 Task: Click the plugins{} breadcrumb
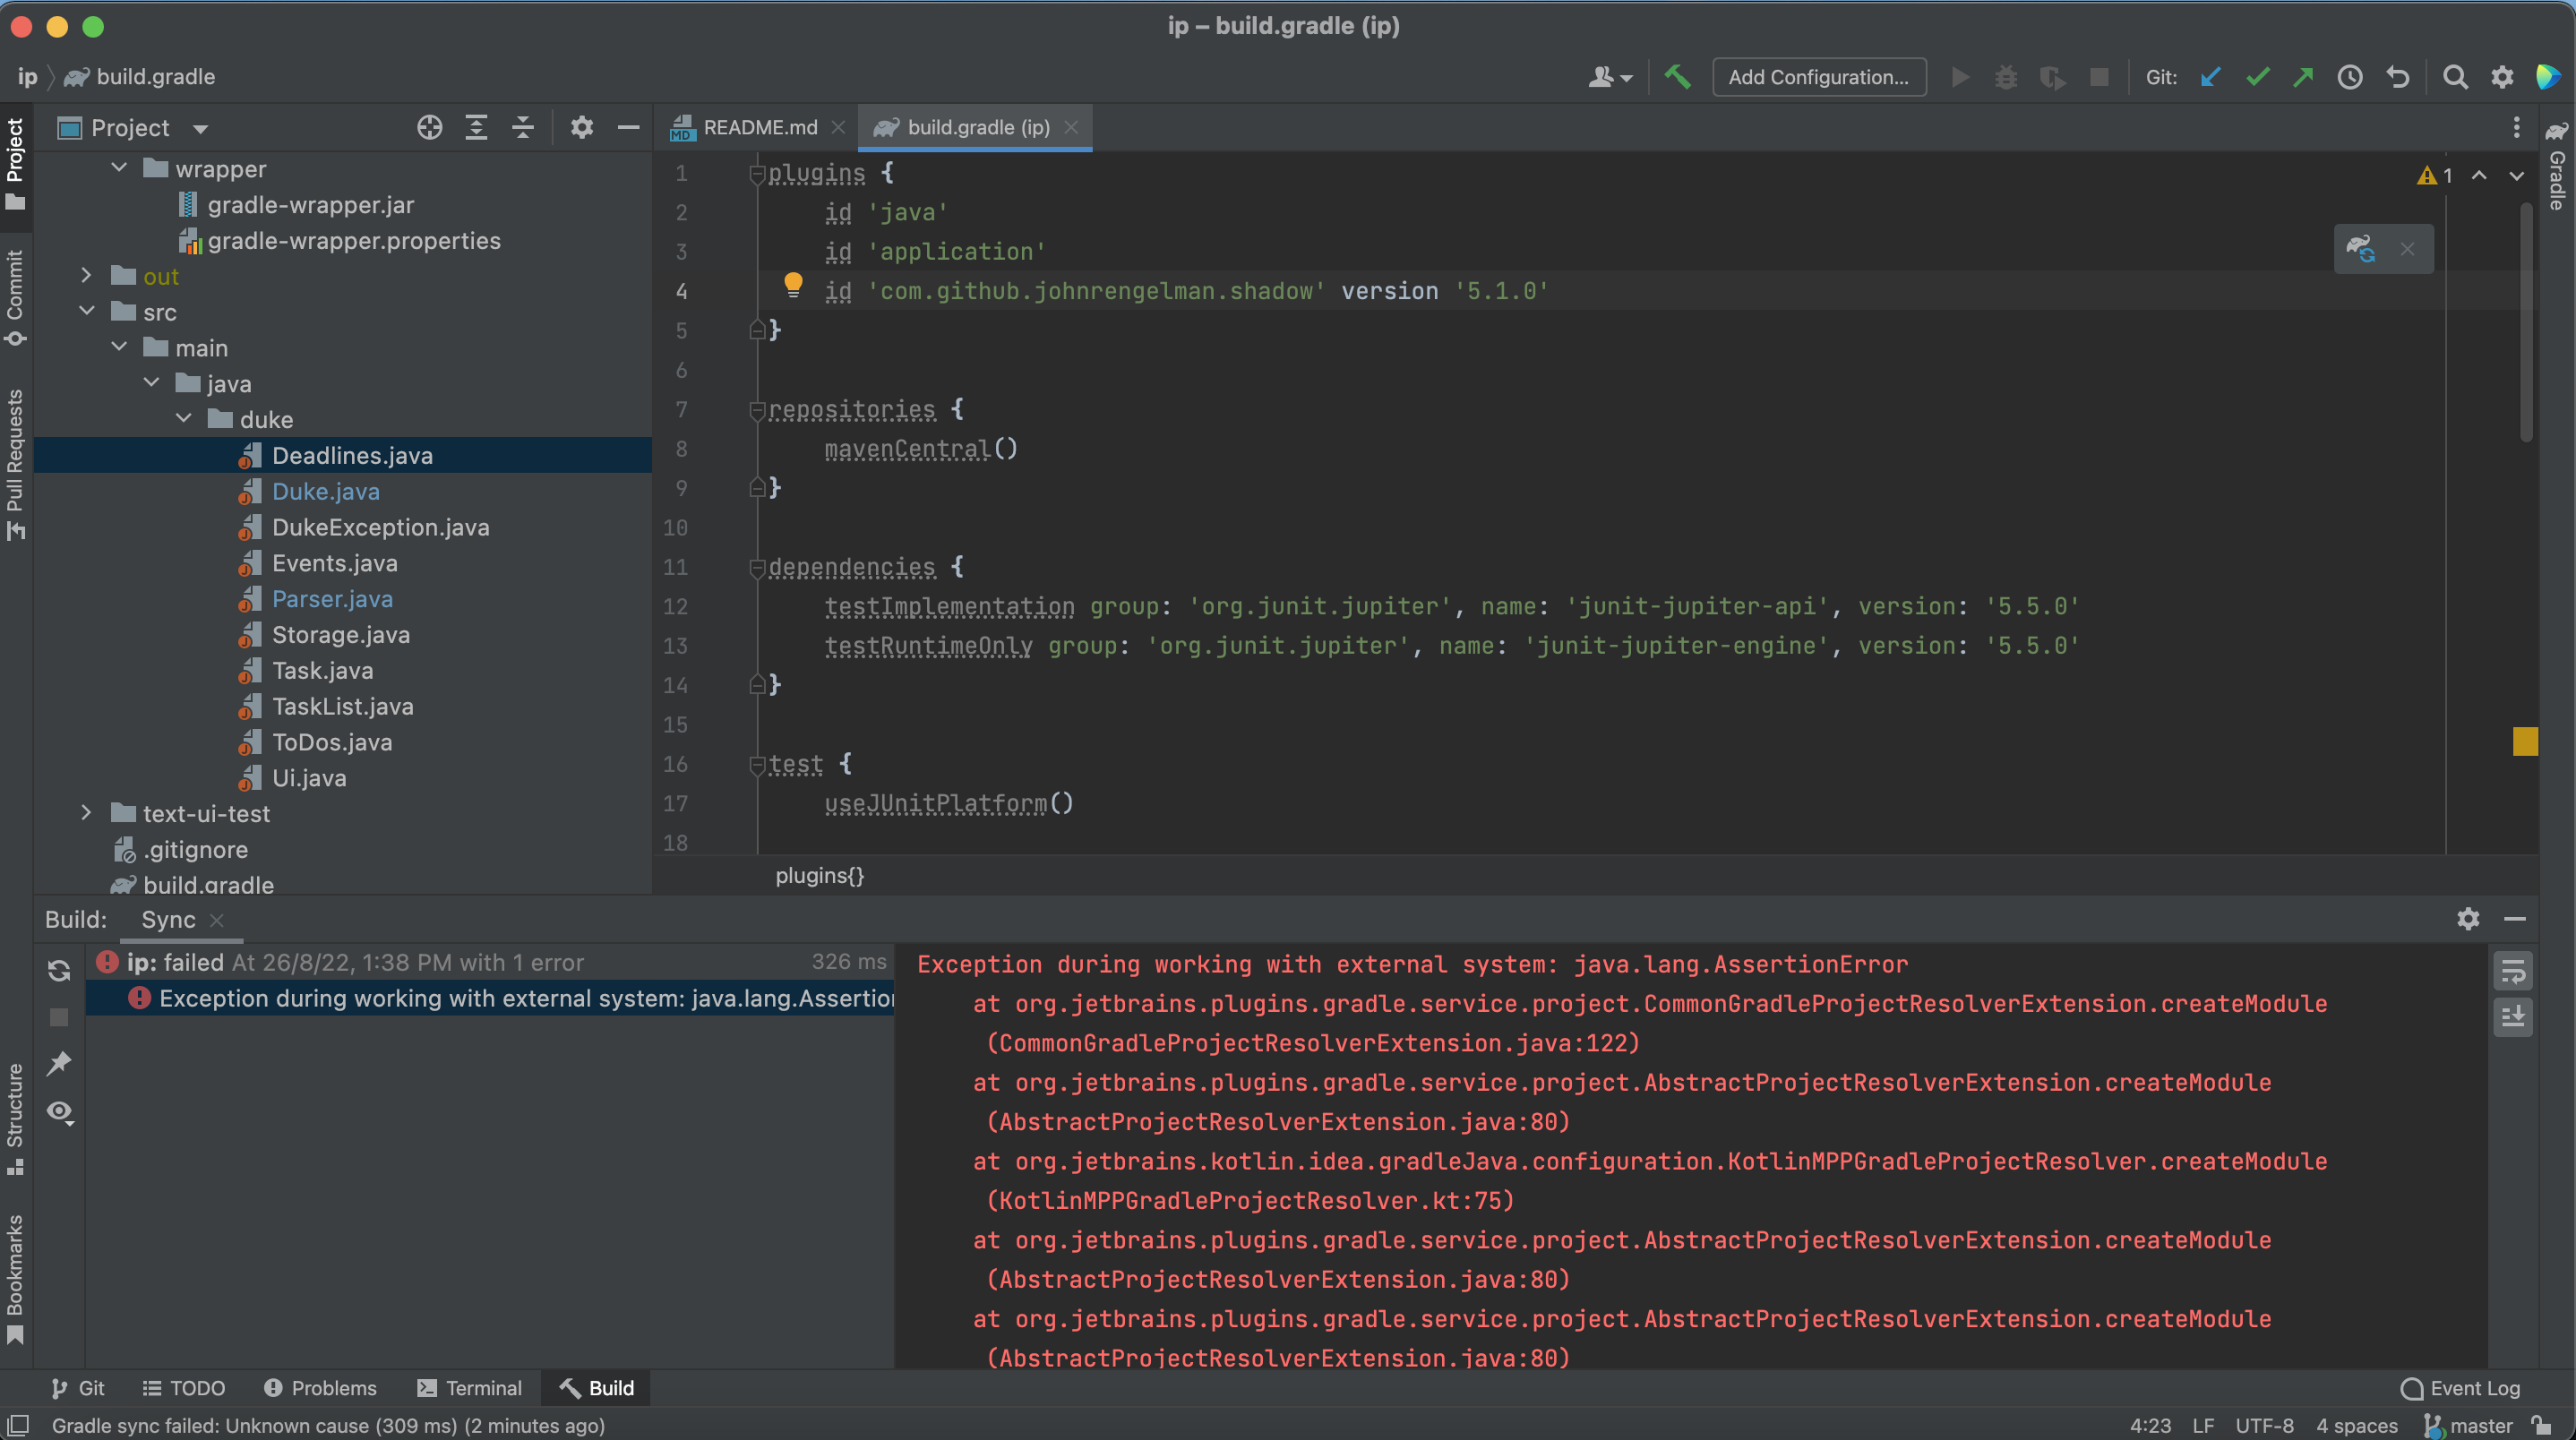[819, 875]
